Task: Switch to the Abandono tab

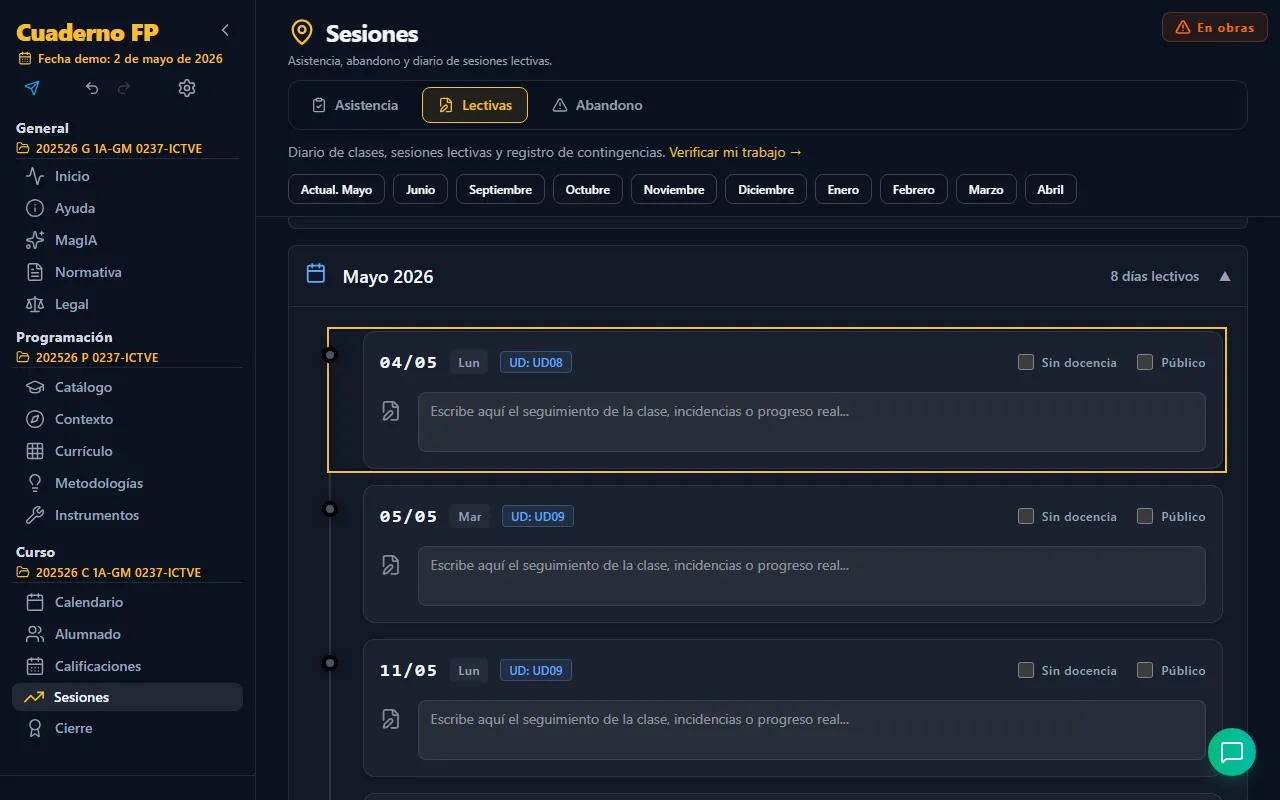Action: [x=597, y=105]
